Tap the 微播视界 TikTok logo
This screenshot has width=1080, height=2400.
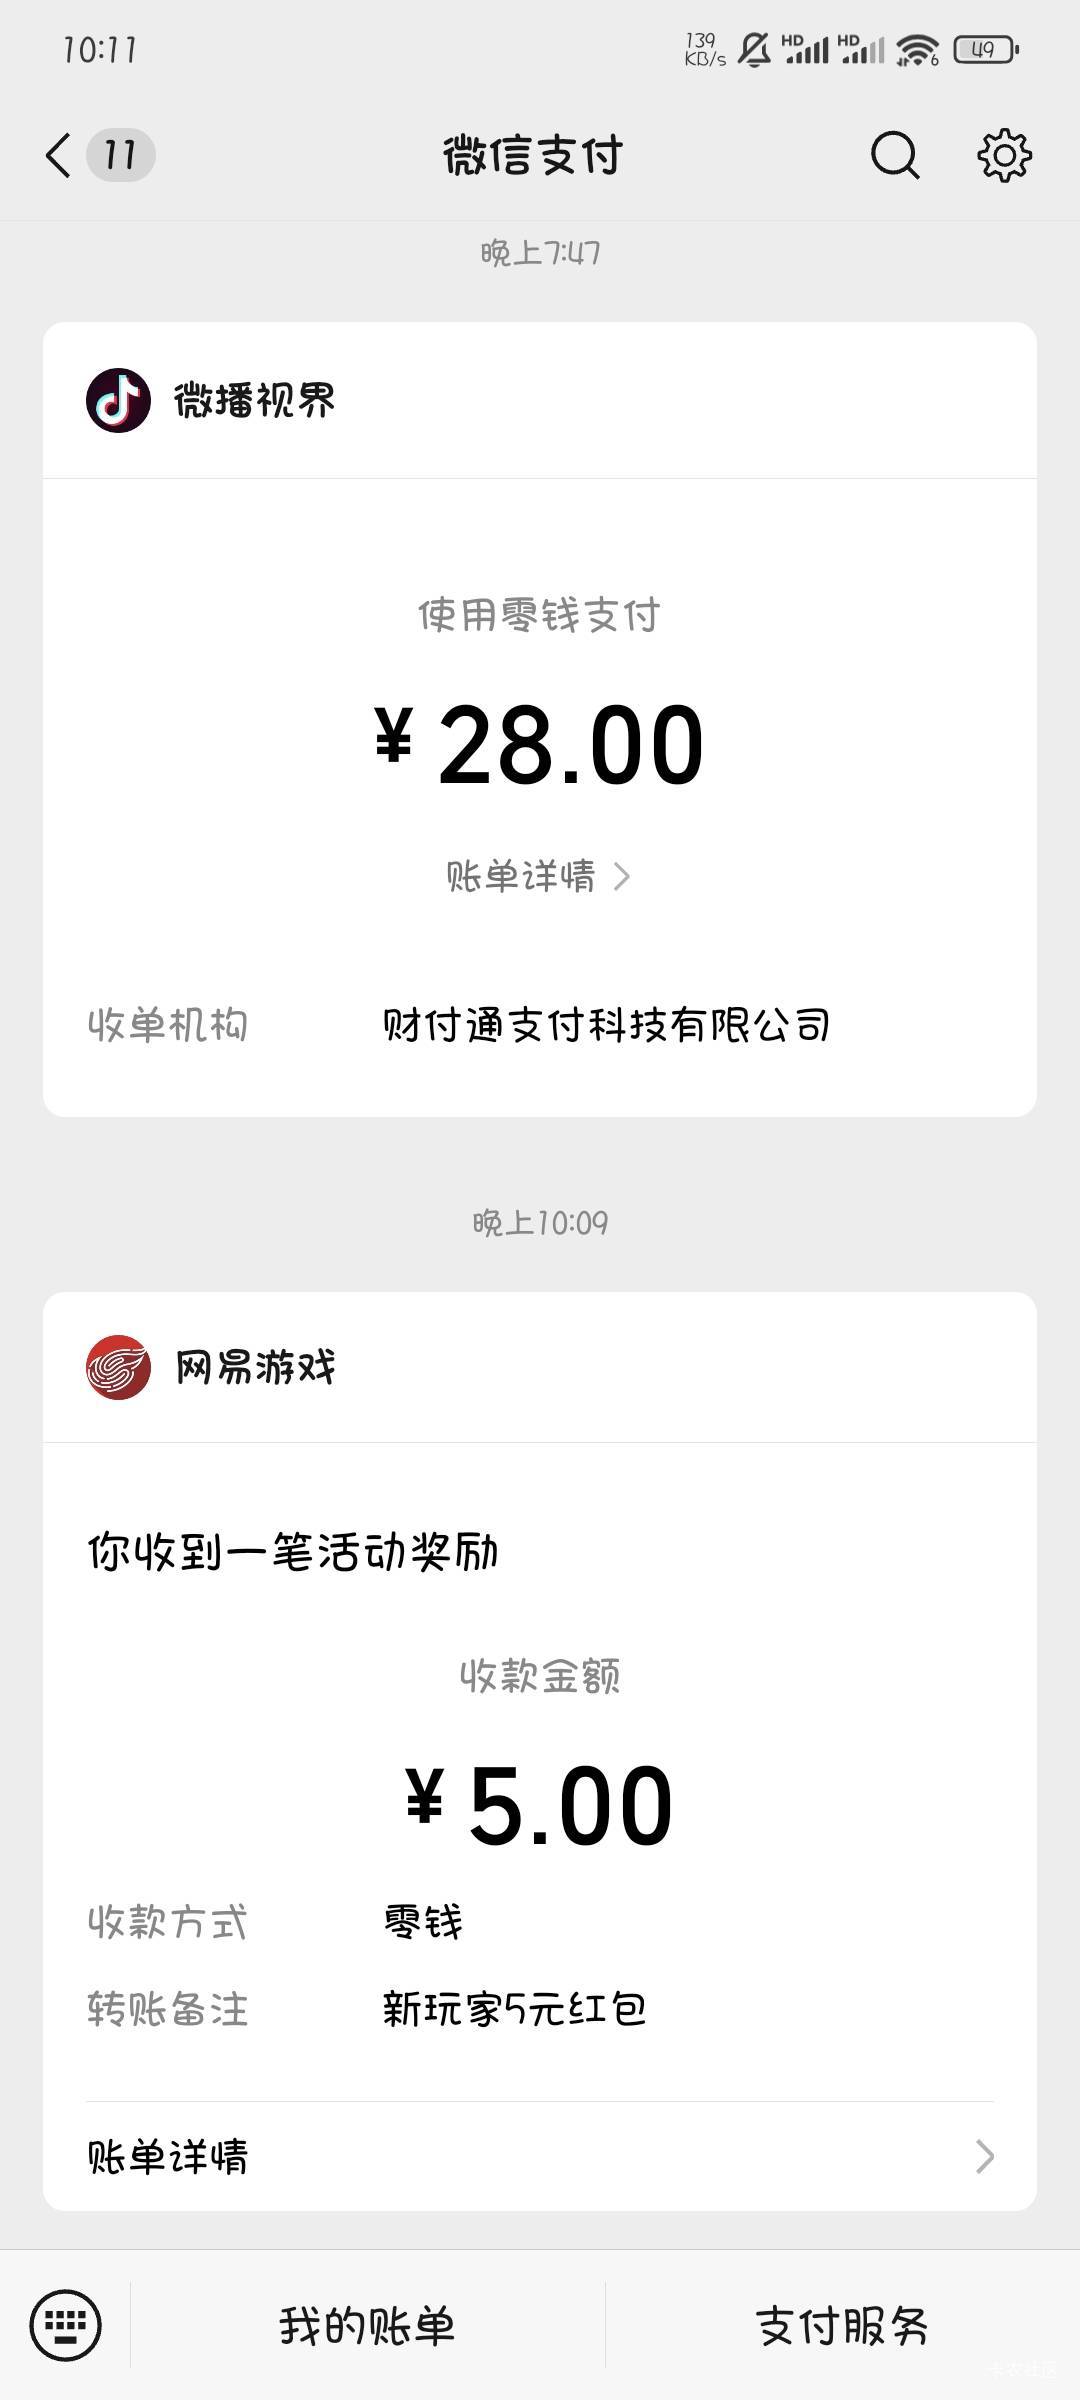(118, 400)
